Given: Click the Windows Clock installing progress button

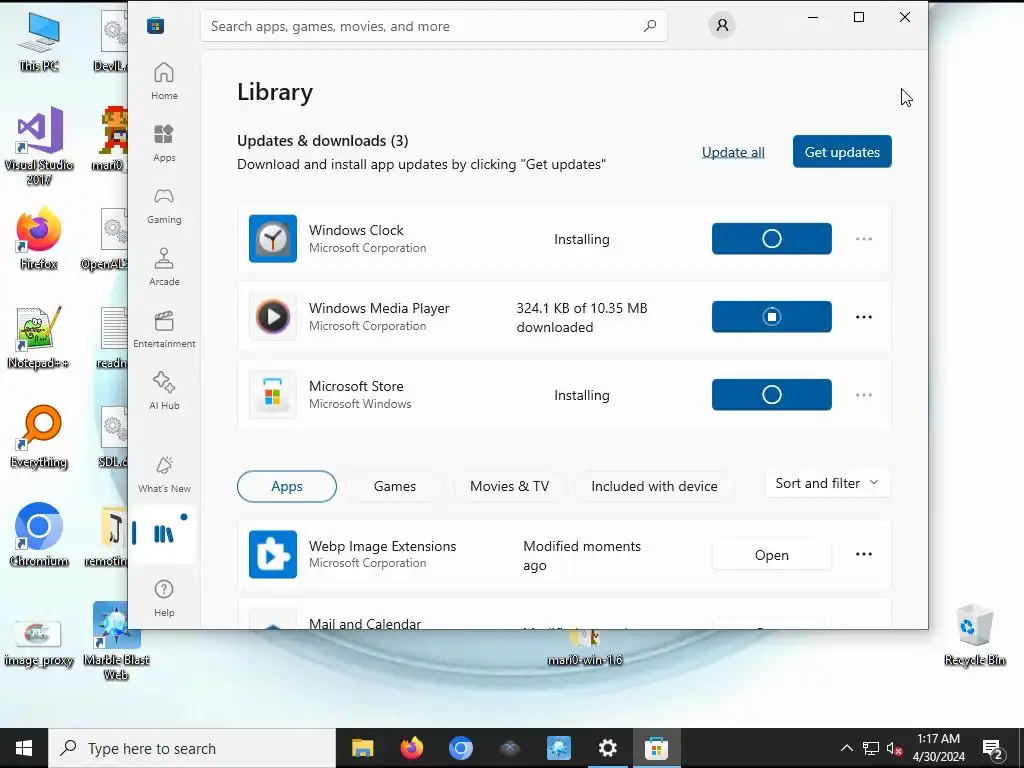Looking at the screenshot, I should coord(771,238).
